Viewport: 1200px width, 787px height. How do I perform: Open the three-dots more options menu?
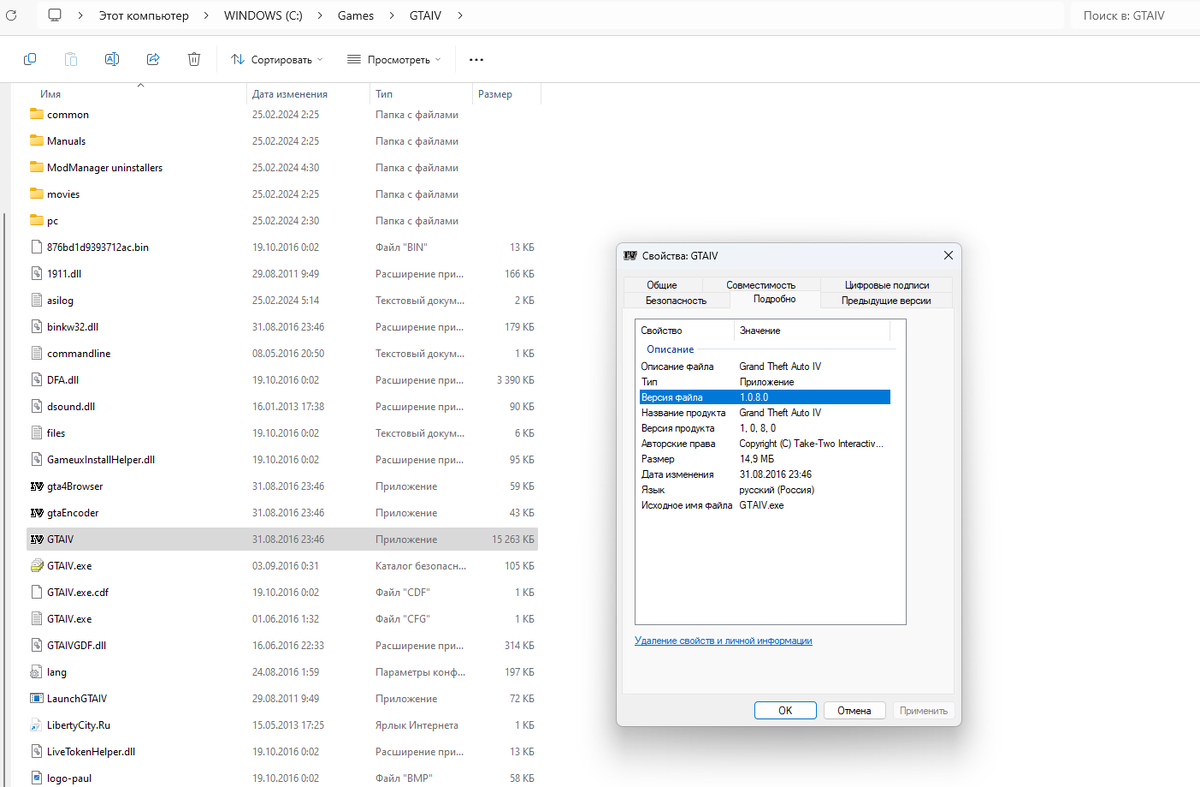tap(476, 60)
